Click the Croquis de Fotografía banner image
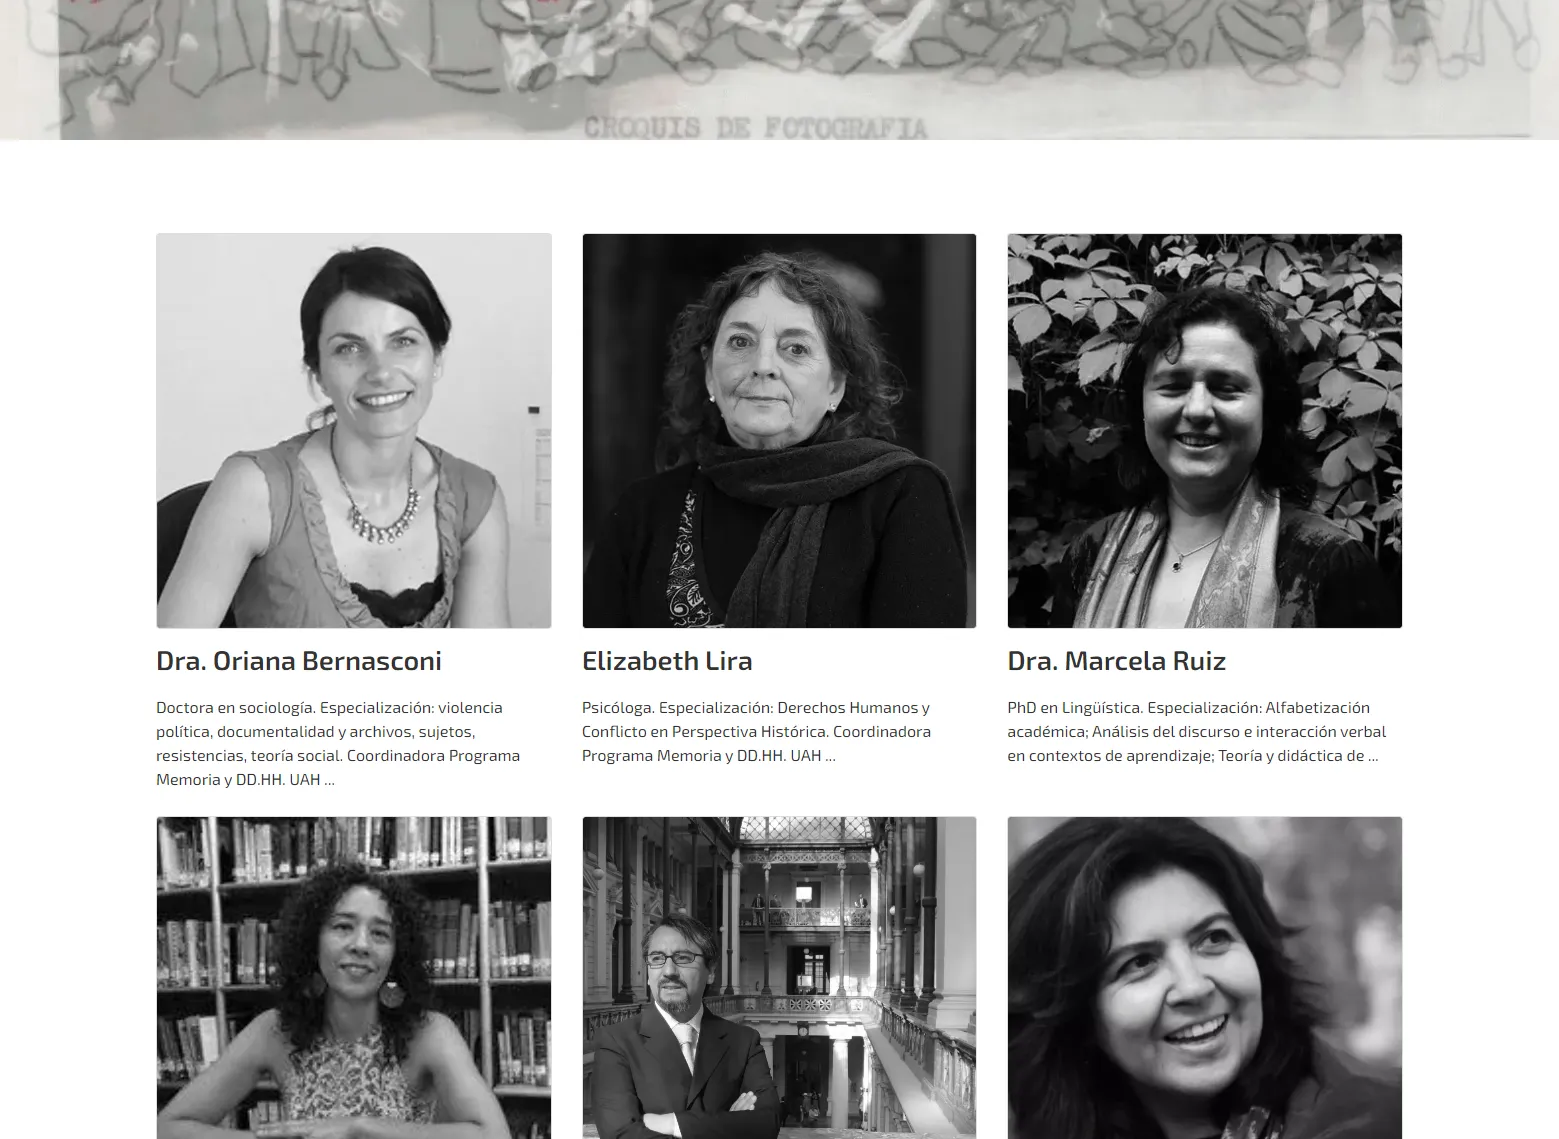Image resolution: width=1559 pixels, height=1139 pixels. (779, 70)
